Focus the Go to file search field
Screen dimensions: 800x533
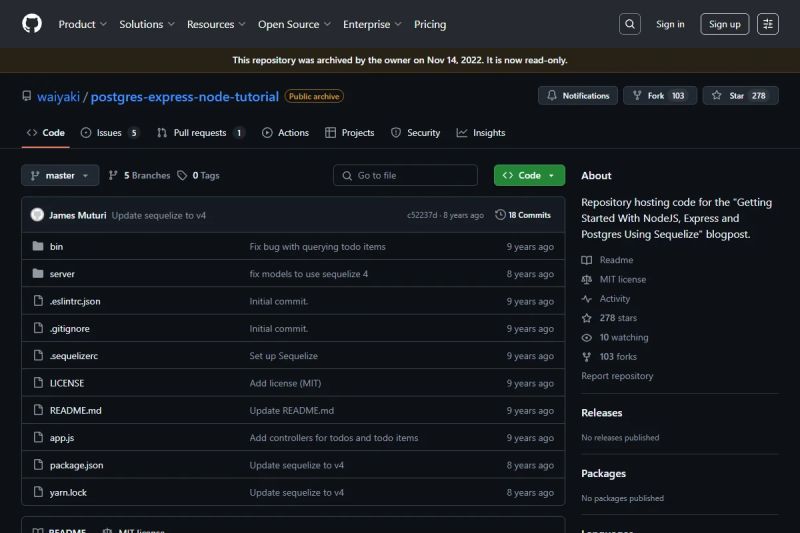405,175
